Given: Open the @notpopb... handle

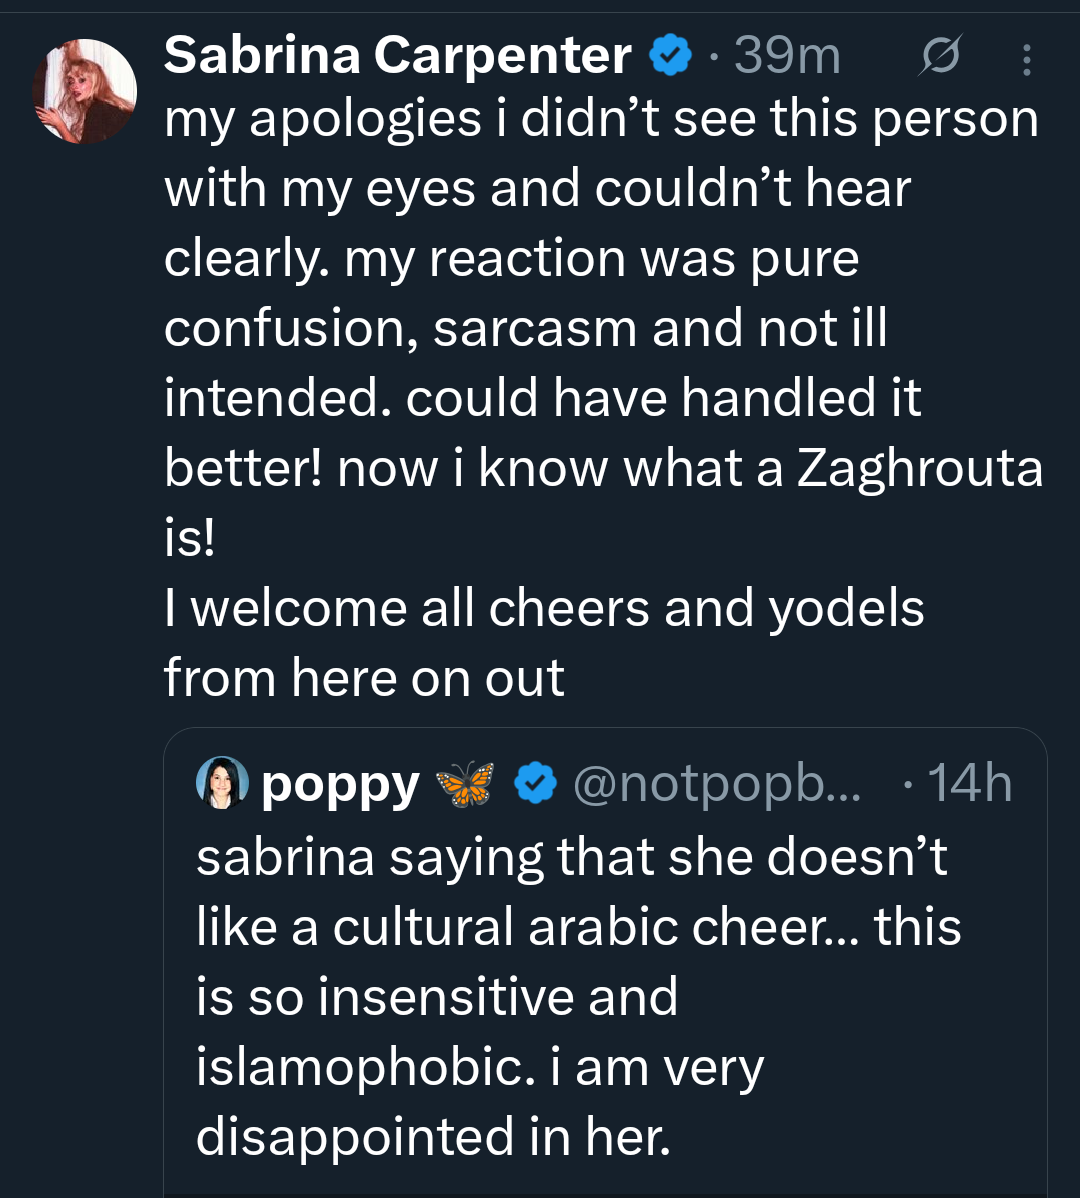Looking at the screenshot, I should tap(716, 784).
